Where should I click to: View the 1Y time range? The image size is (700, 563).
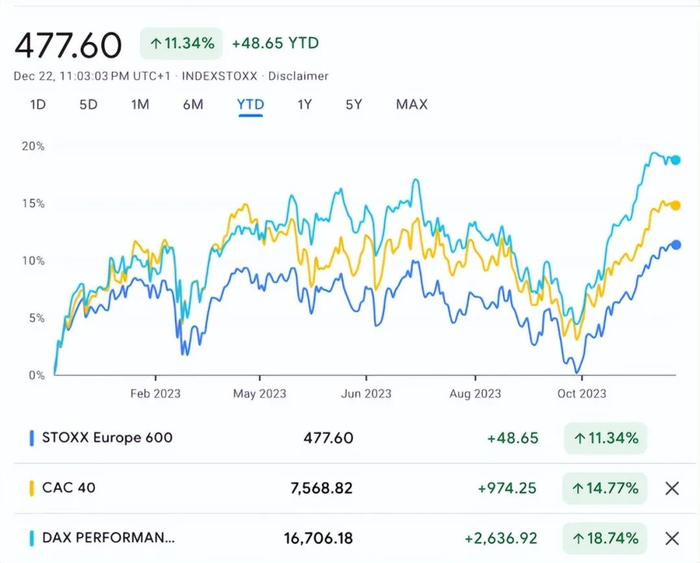(304, 105)
